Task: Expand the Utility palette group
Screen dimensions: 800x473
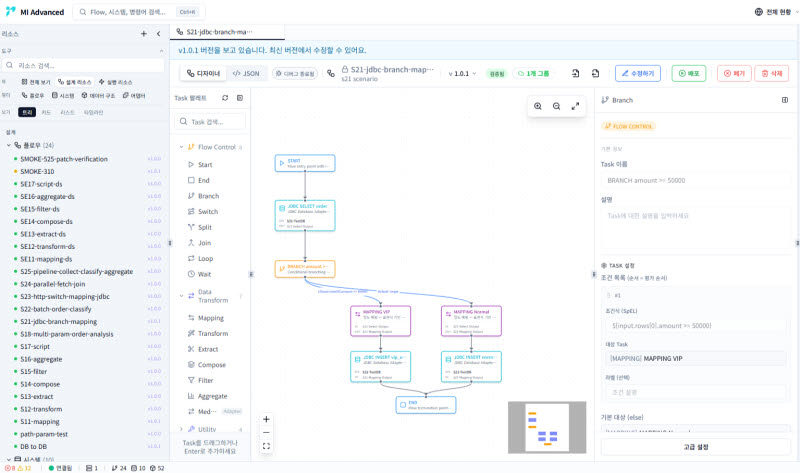Action: tap(181, 429)
